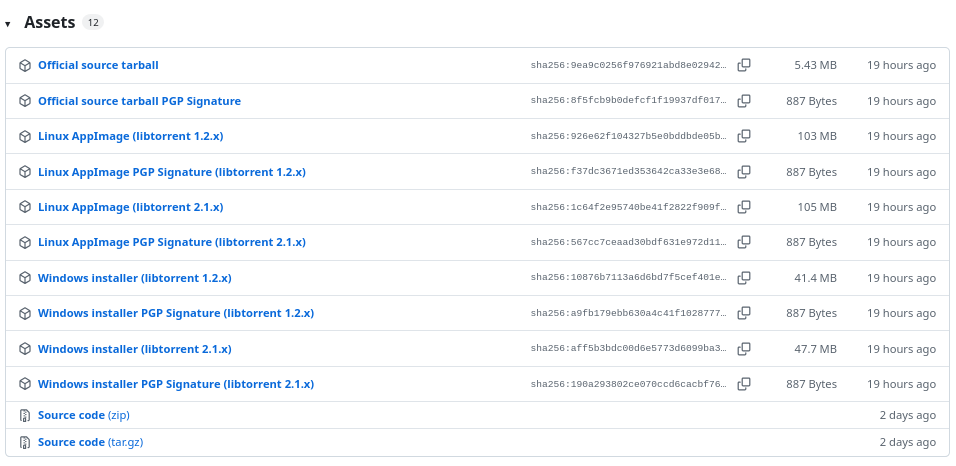Download Official source tarball PGP Signature
The height and width of the screenshot is (466, 956).
(x=139, y=101)
